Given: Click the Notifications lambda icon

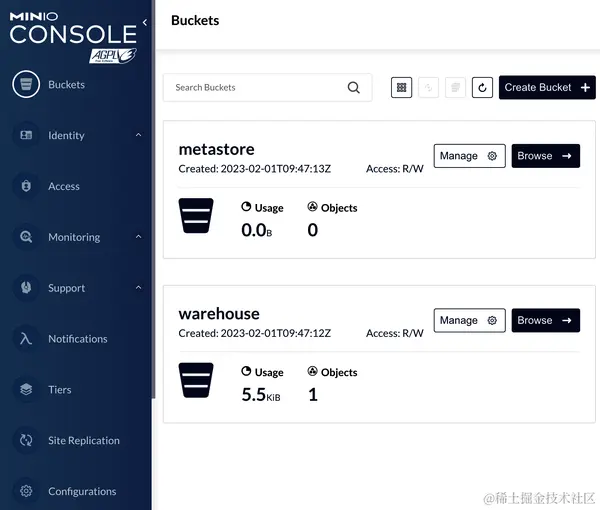Looking at the screenshot, I should point(26,339).
